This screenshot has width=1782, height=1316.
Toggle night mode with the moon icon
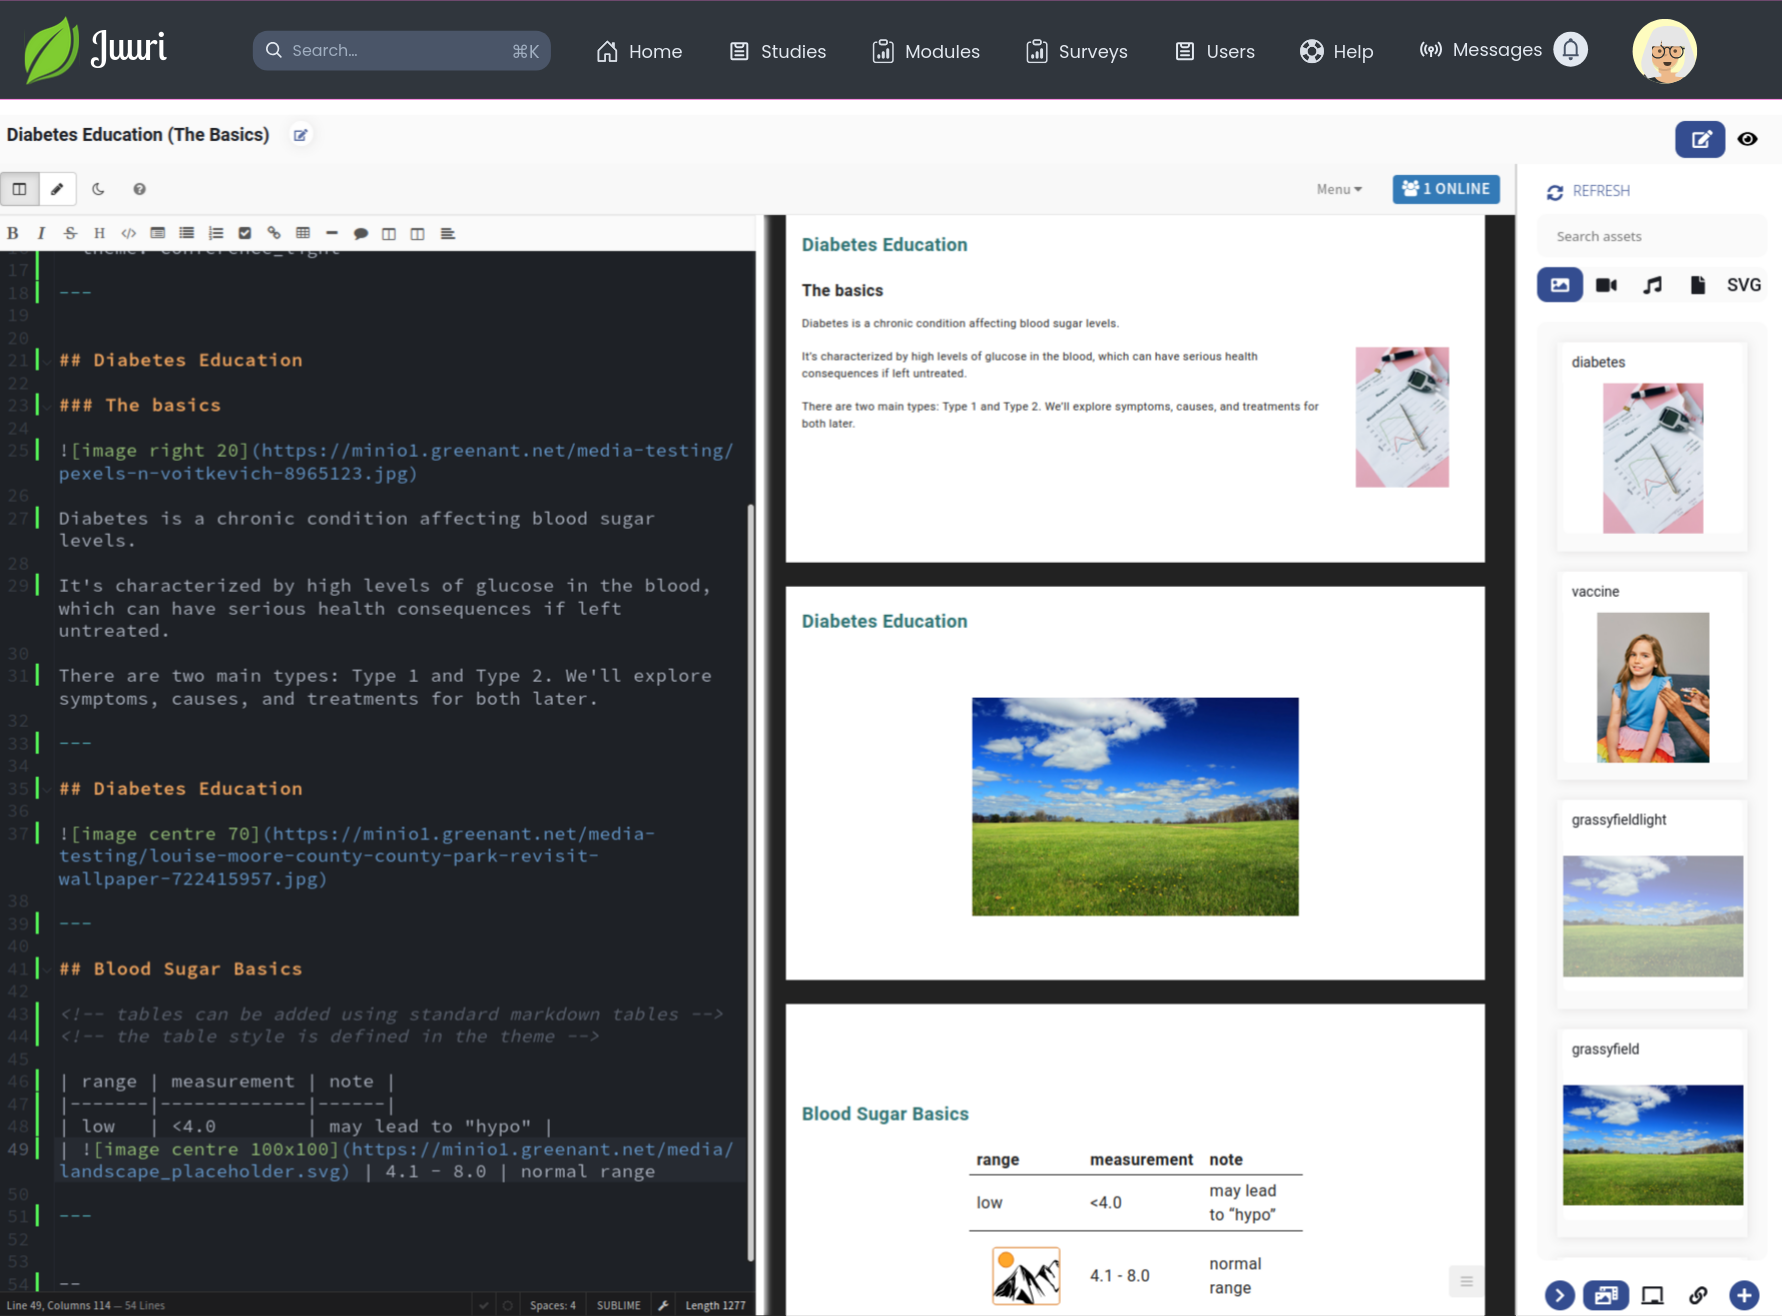coord(98,189)
